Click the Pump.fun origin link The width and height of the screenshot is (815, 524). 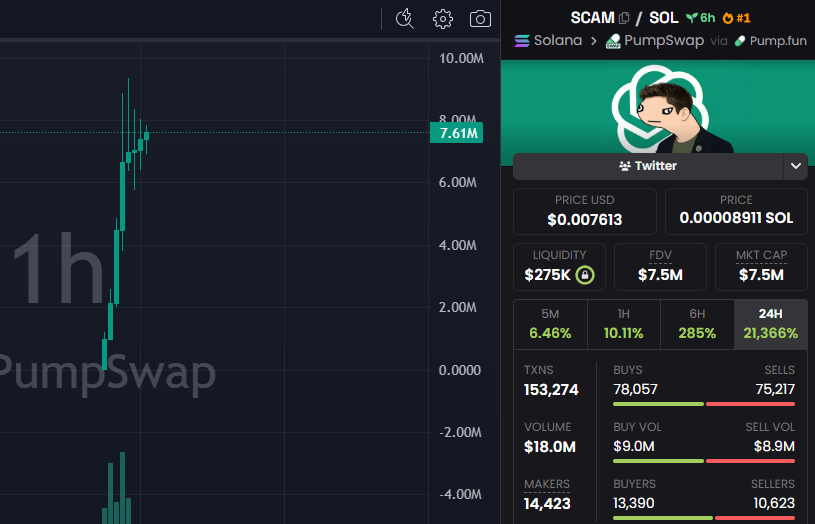[x=770, y=41]
